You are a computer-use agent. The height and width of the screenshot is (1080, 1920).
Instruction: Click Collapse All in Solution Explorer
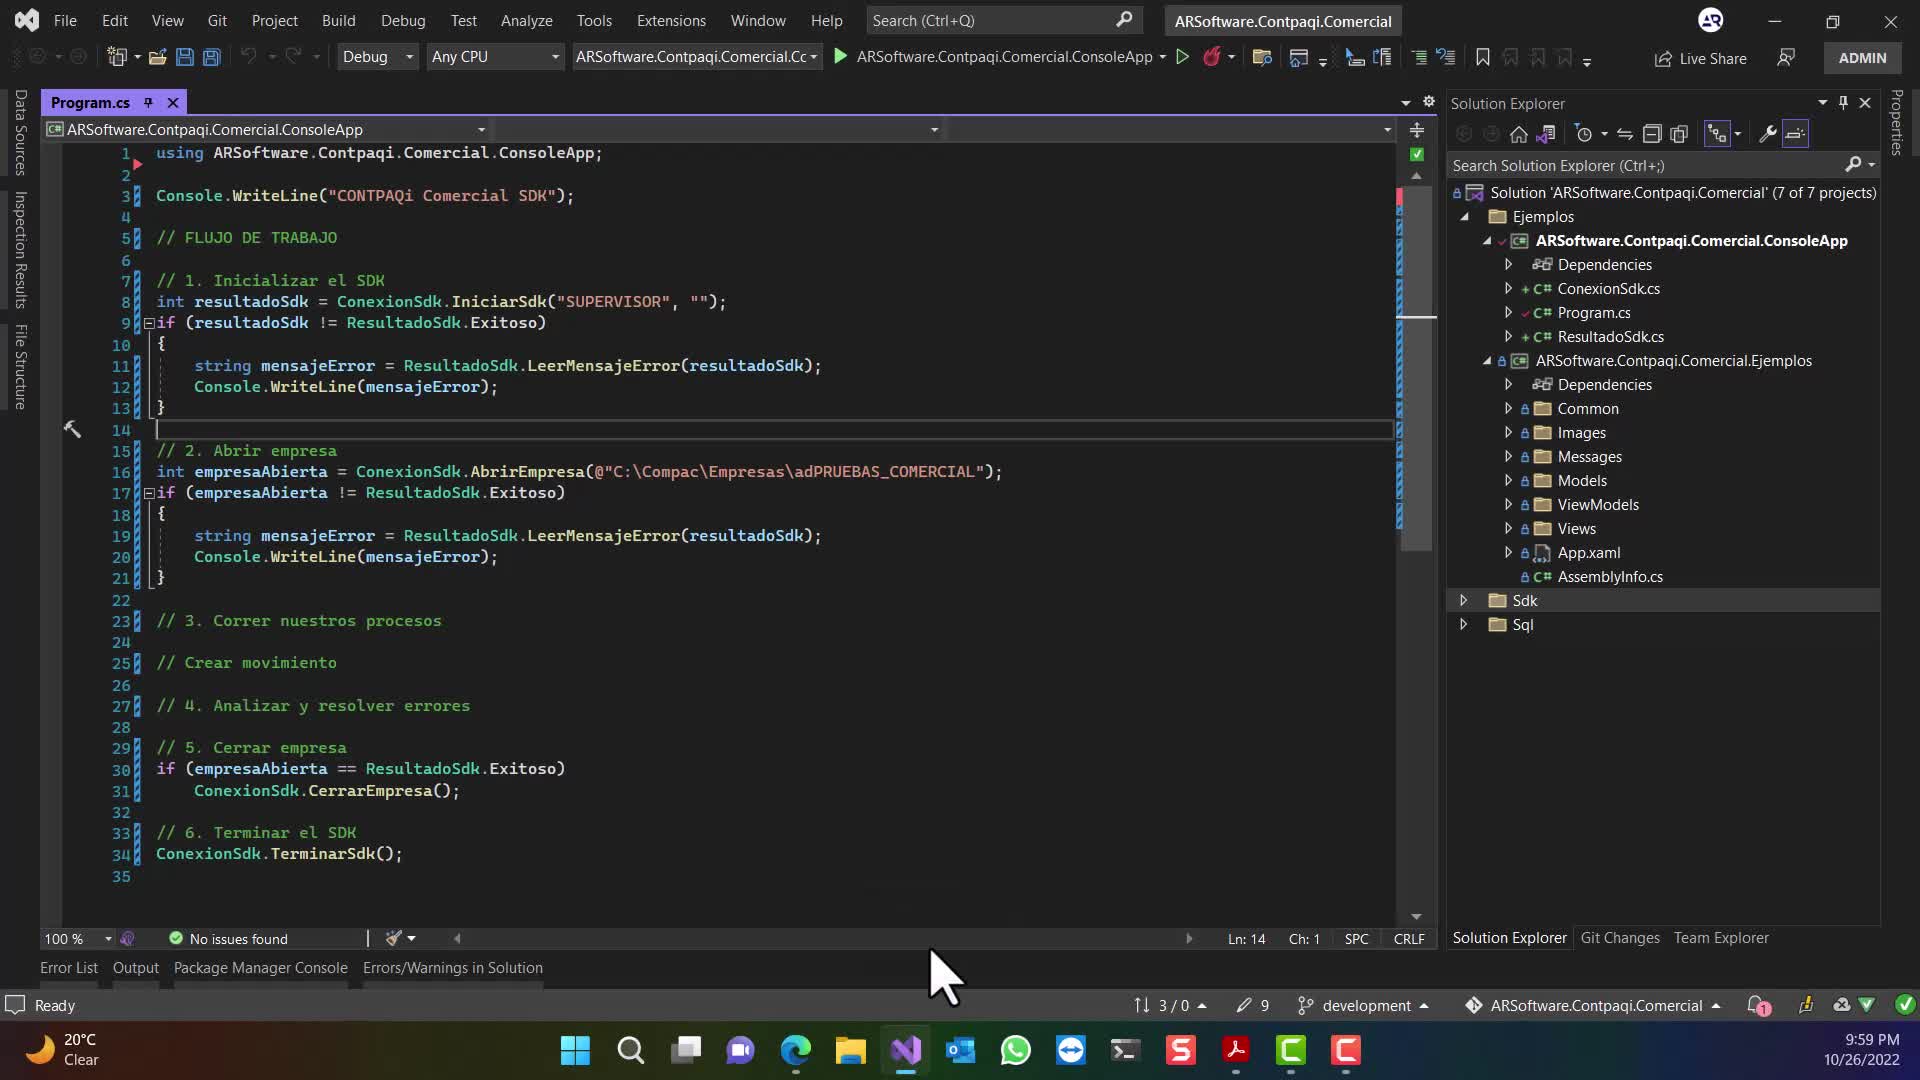[1652, 134]
